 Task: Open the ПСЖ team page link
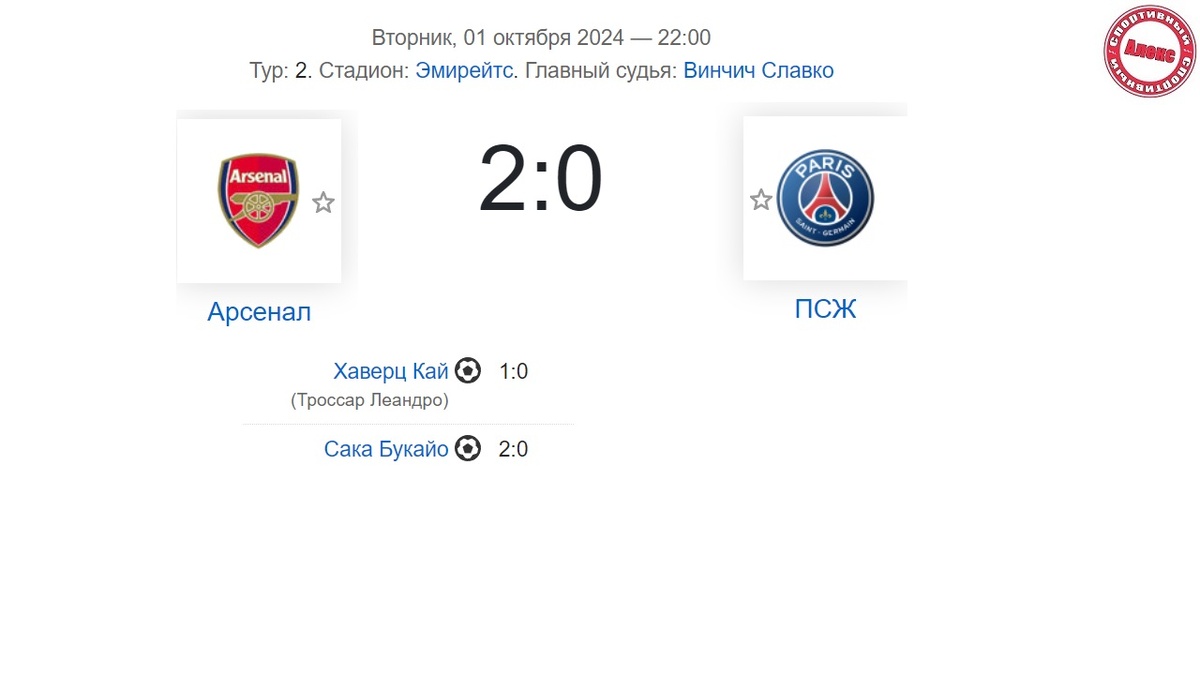[825, 309]
